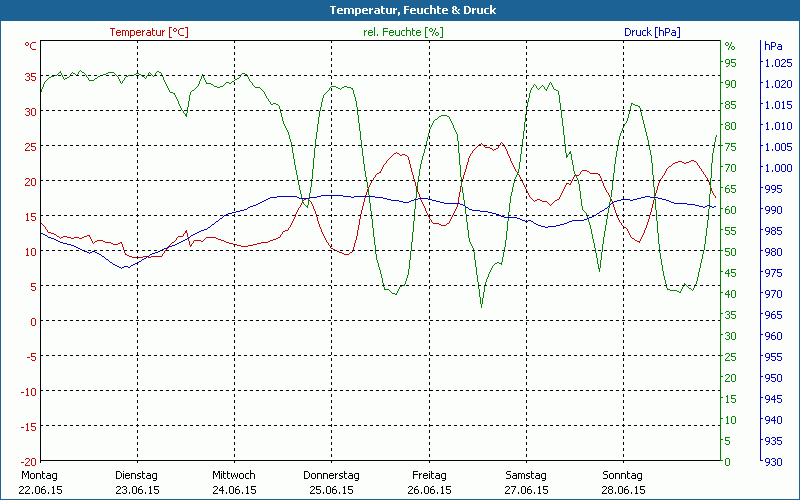Click the red '0' temperature axis value

coord(34,322)
